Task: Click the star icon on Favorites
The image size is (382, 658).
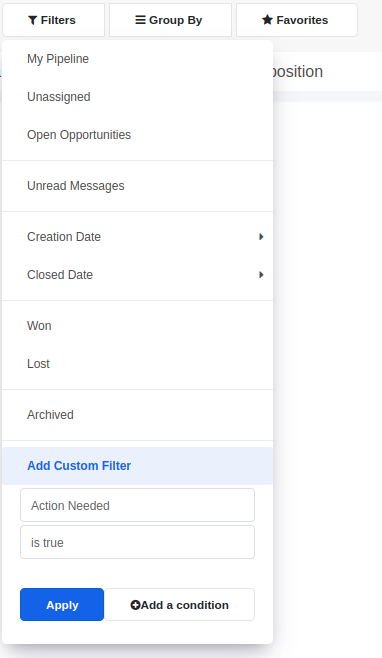Action: [267, 20]
